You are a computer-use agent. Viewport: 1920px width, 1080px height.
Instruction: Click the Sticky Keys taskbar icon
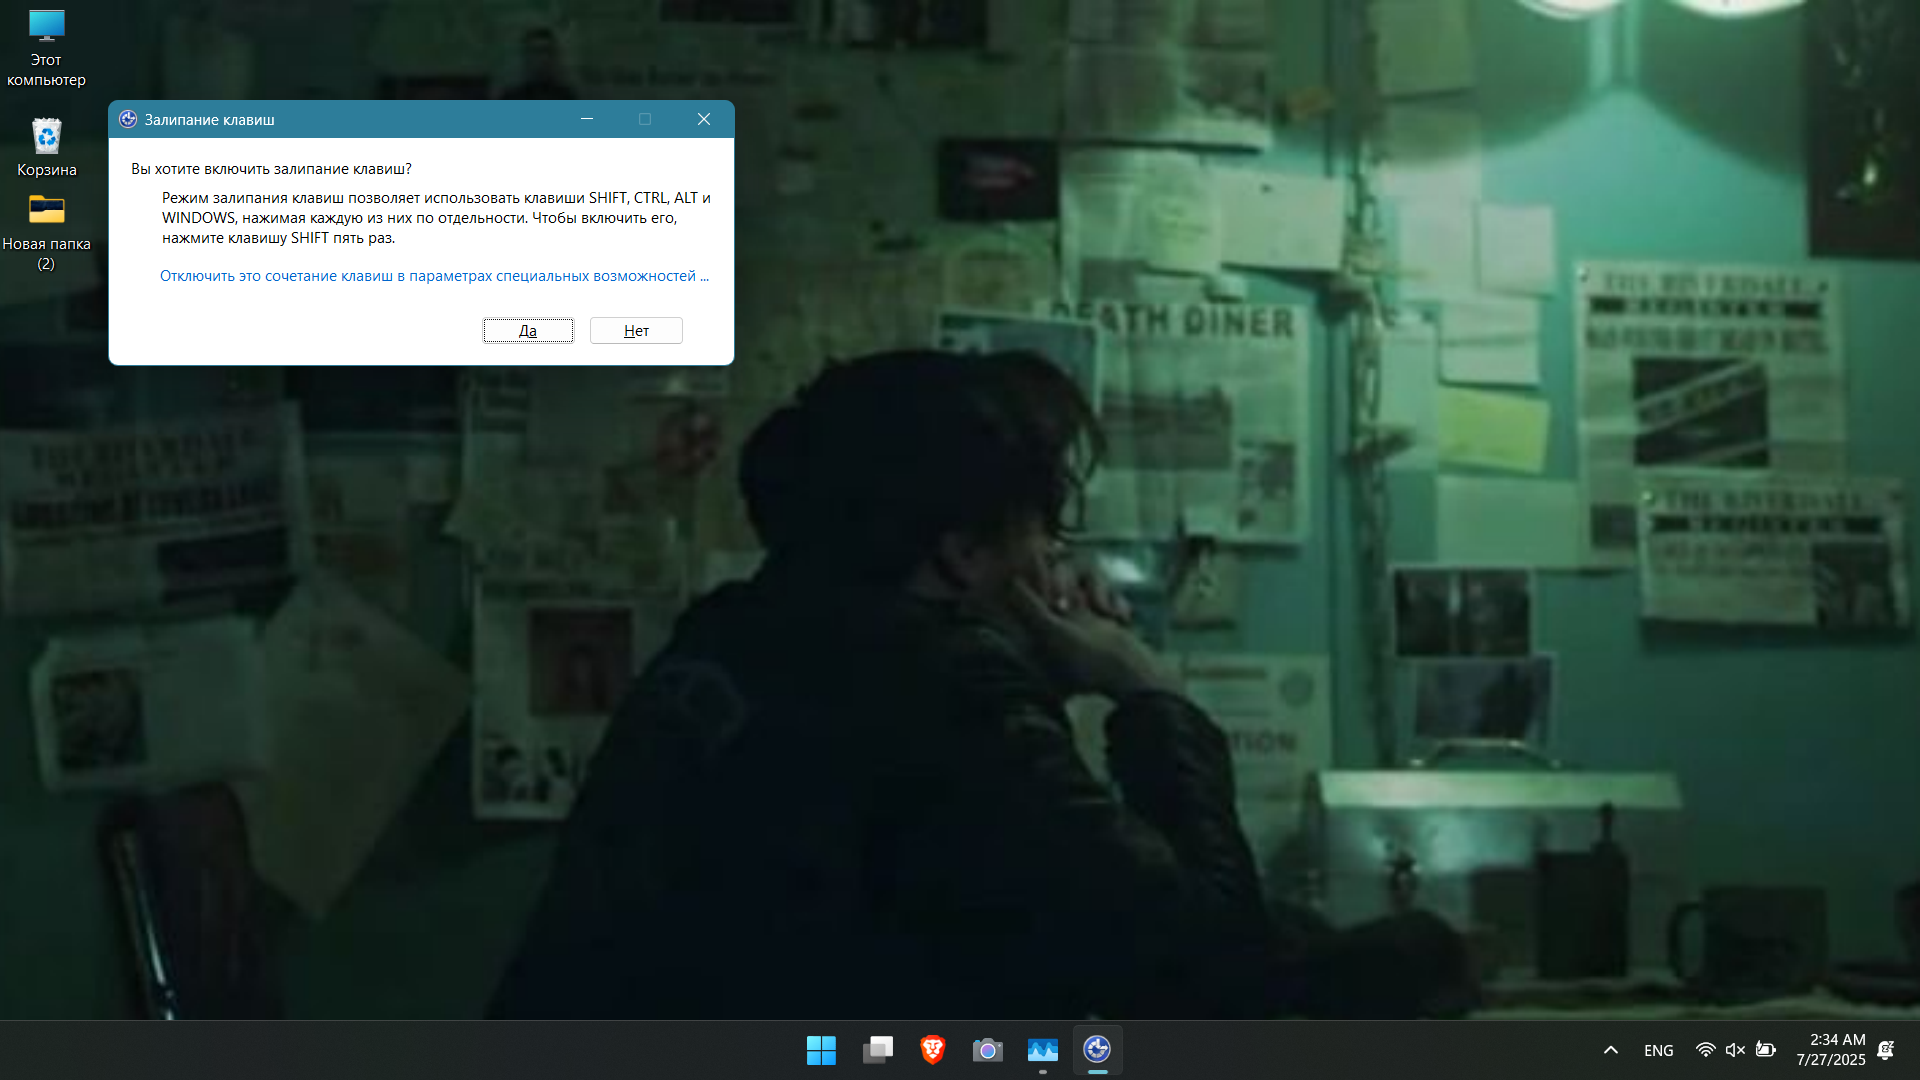click(1097, 1050)
